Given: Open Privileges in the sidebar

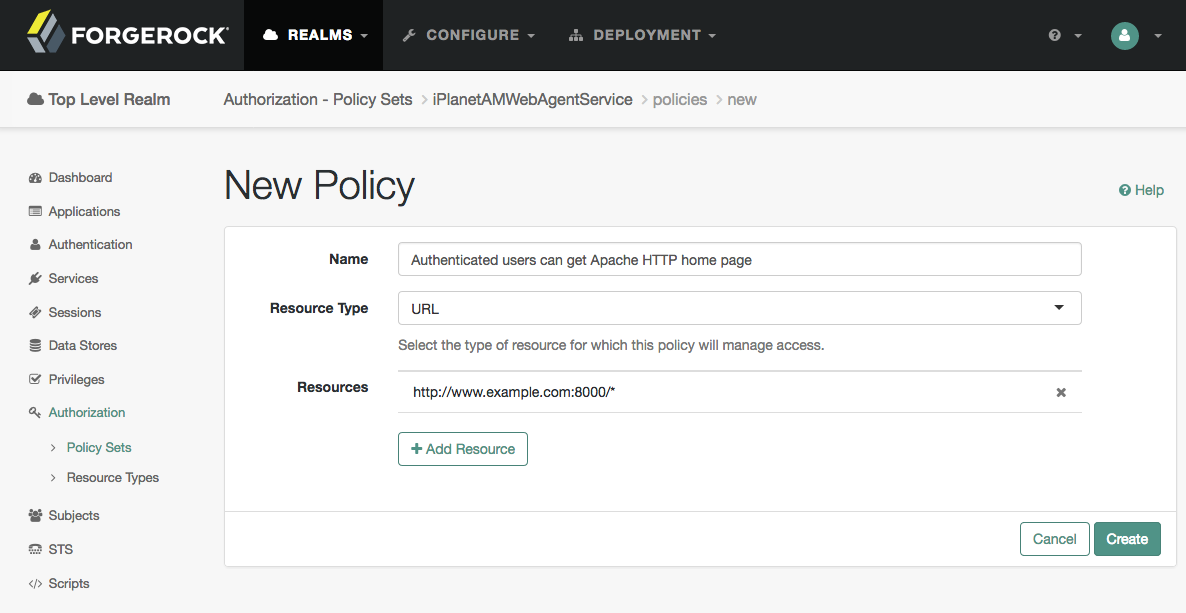Looking at the screenshot, I should tap(76, 379).
